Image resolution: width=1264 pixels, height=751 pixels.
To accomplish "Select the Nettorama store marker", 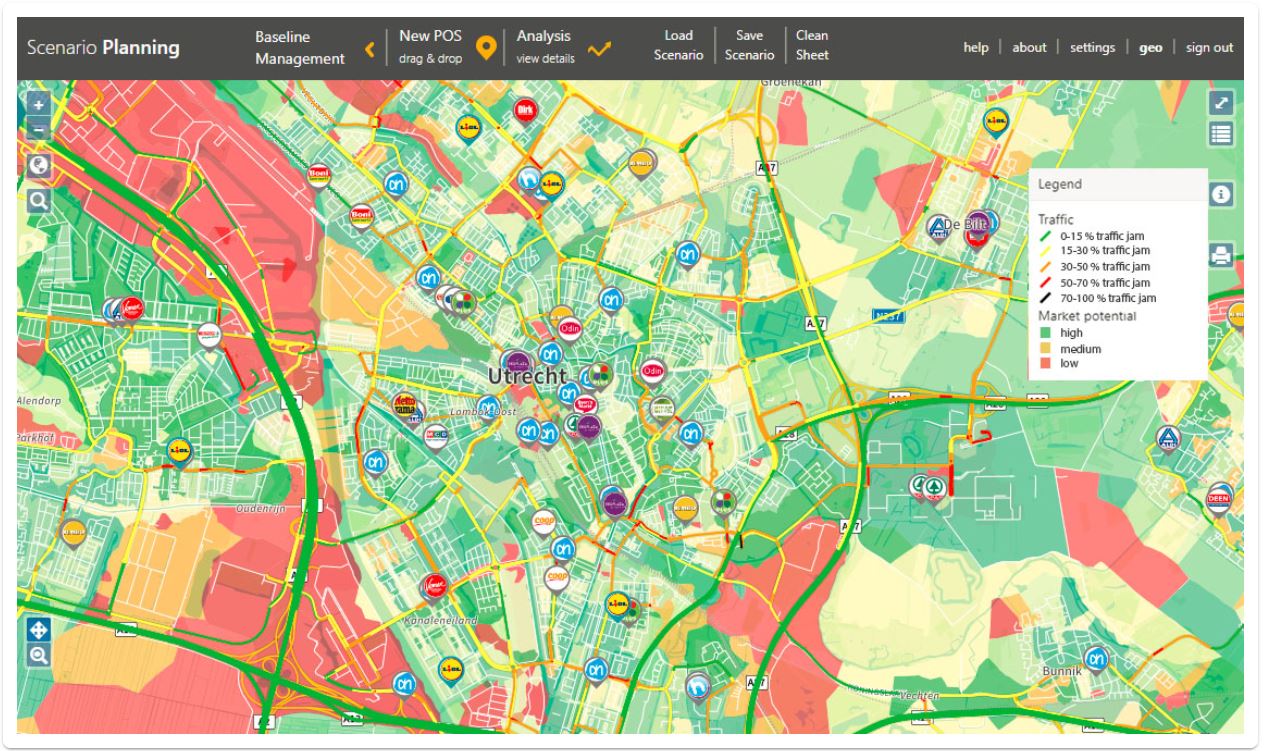I will [x=404, y=406].
